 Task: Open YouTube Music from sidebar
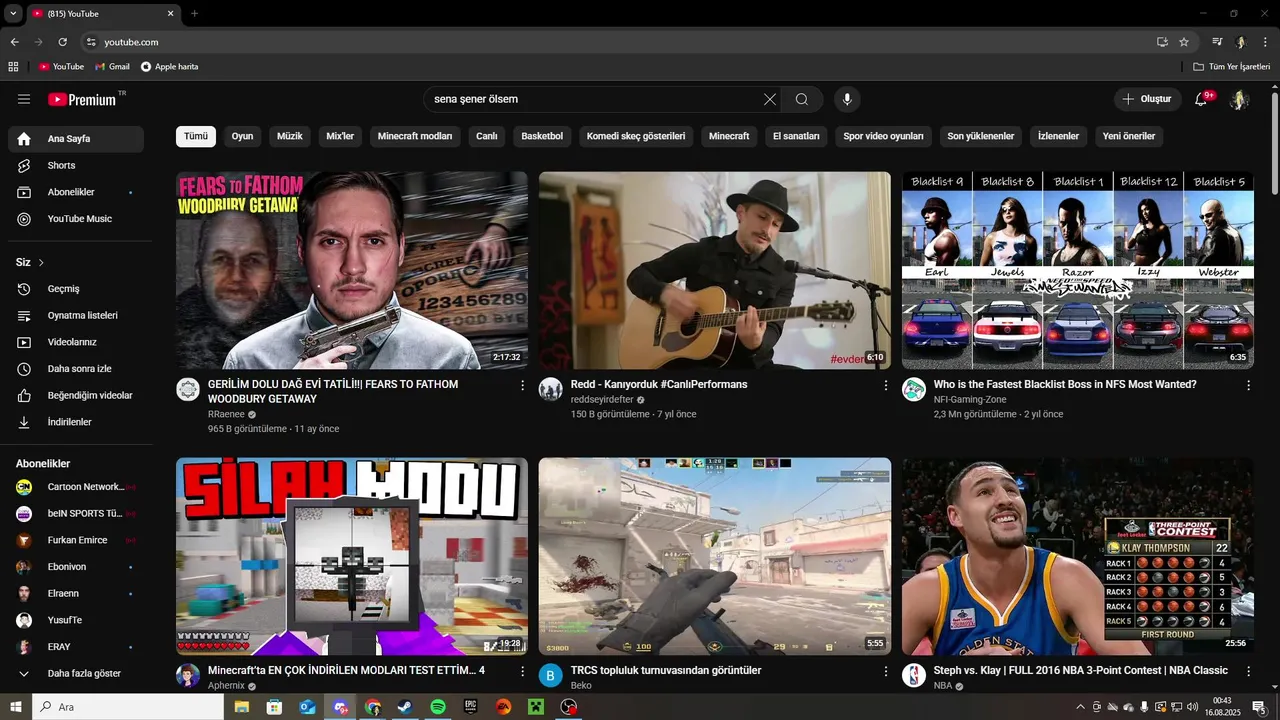click(76, 218)
